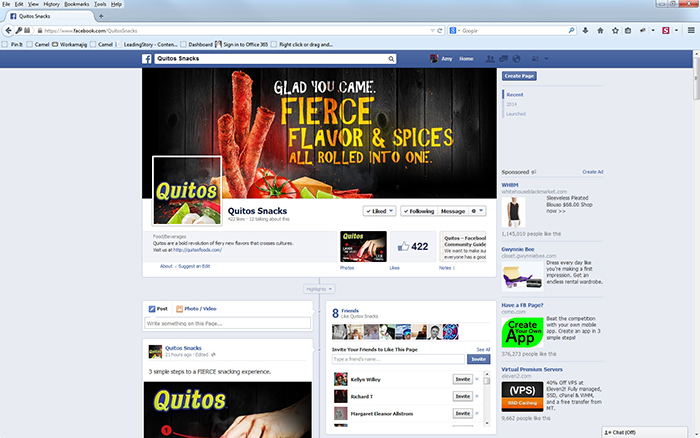Open the History menu
This screenshot has height=438, width=700.
tap(51, 4)
